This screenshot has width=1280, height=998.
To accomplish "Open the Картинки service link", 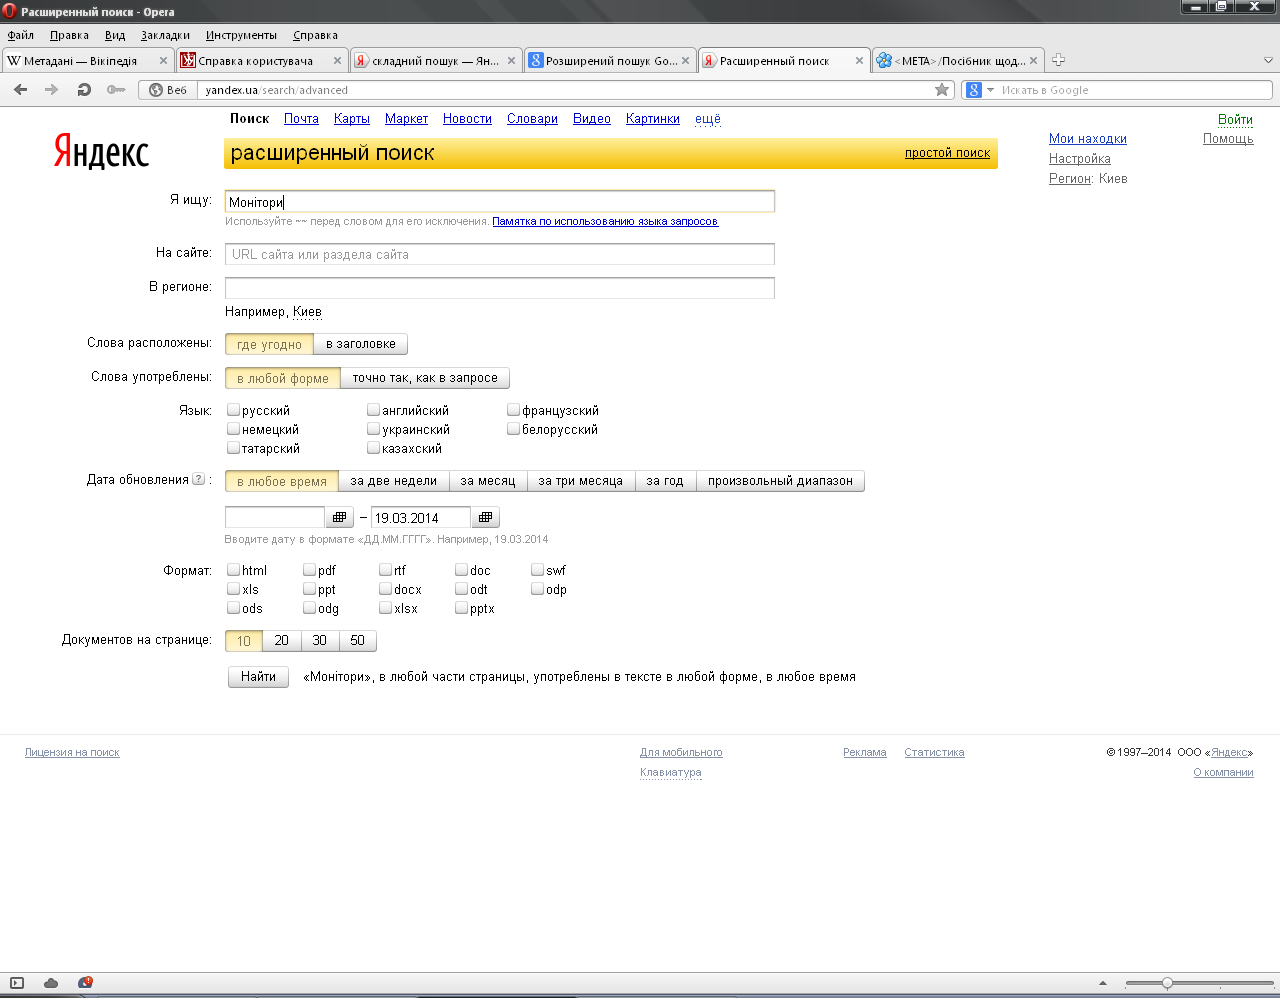I will point(653,118).
